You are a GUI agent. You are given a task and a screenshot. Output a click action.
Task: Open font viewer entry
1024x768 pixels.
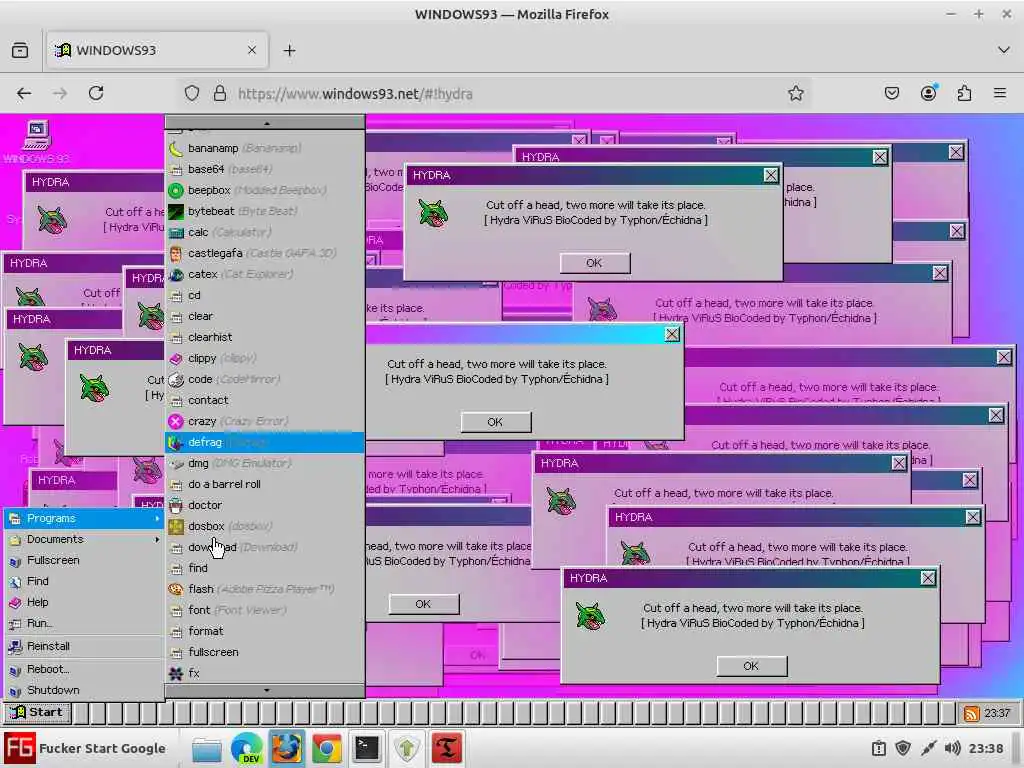(264, 610)
